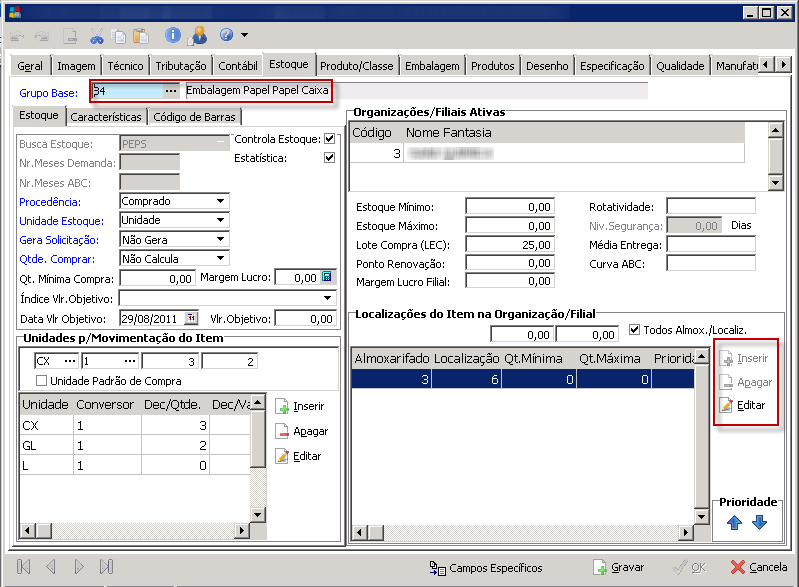Move priority up with blue up arrow
Viewport: 799px width, 587px height.
coord(735,522)
